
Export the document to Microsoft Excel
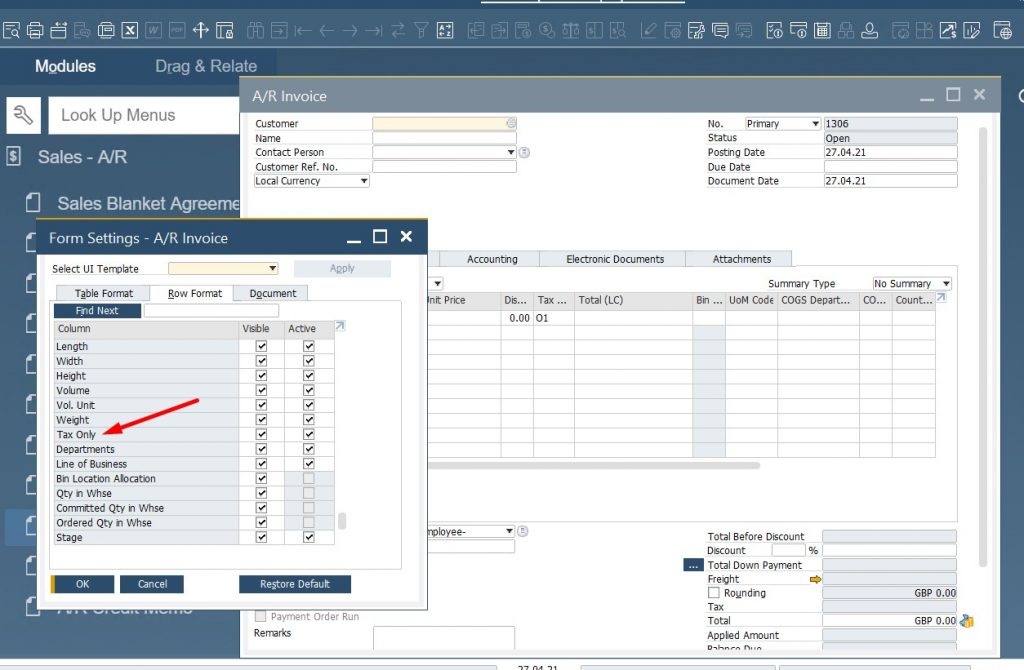130,30
